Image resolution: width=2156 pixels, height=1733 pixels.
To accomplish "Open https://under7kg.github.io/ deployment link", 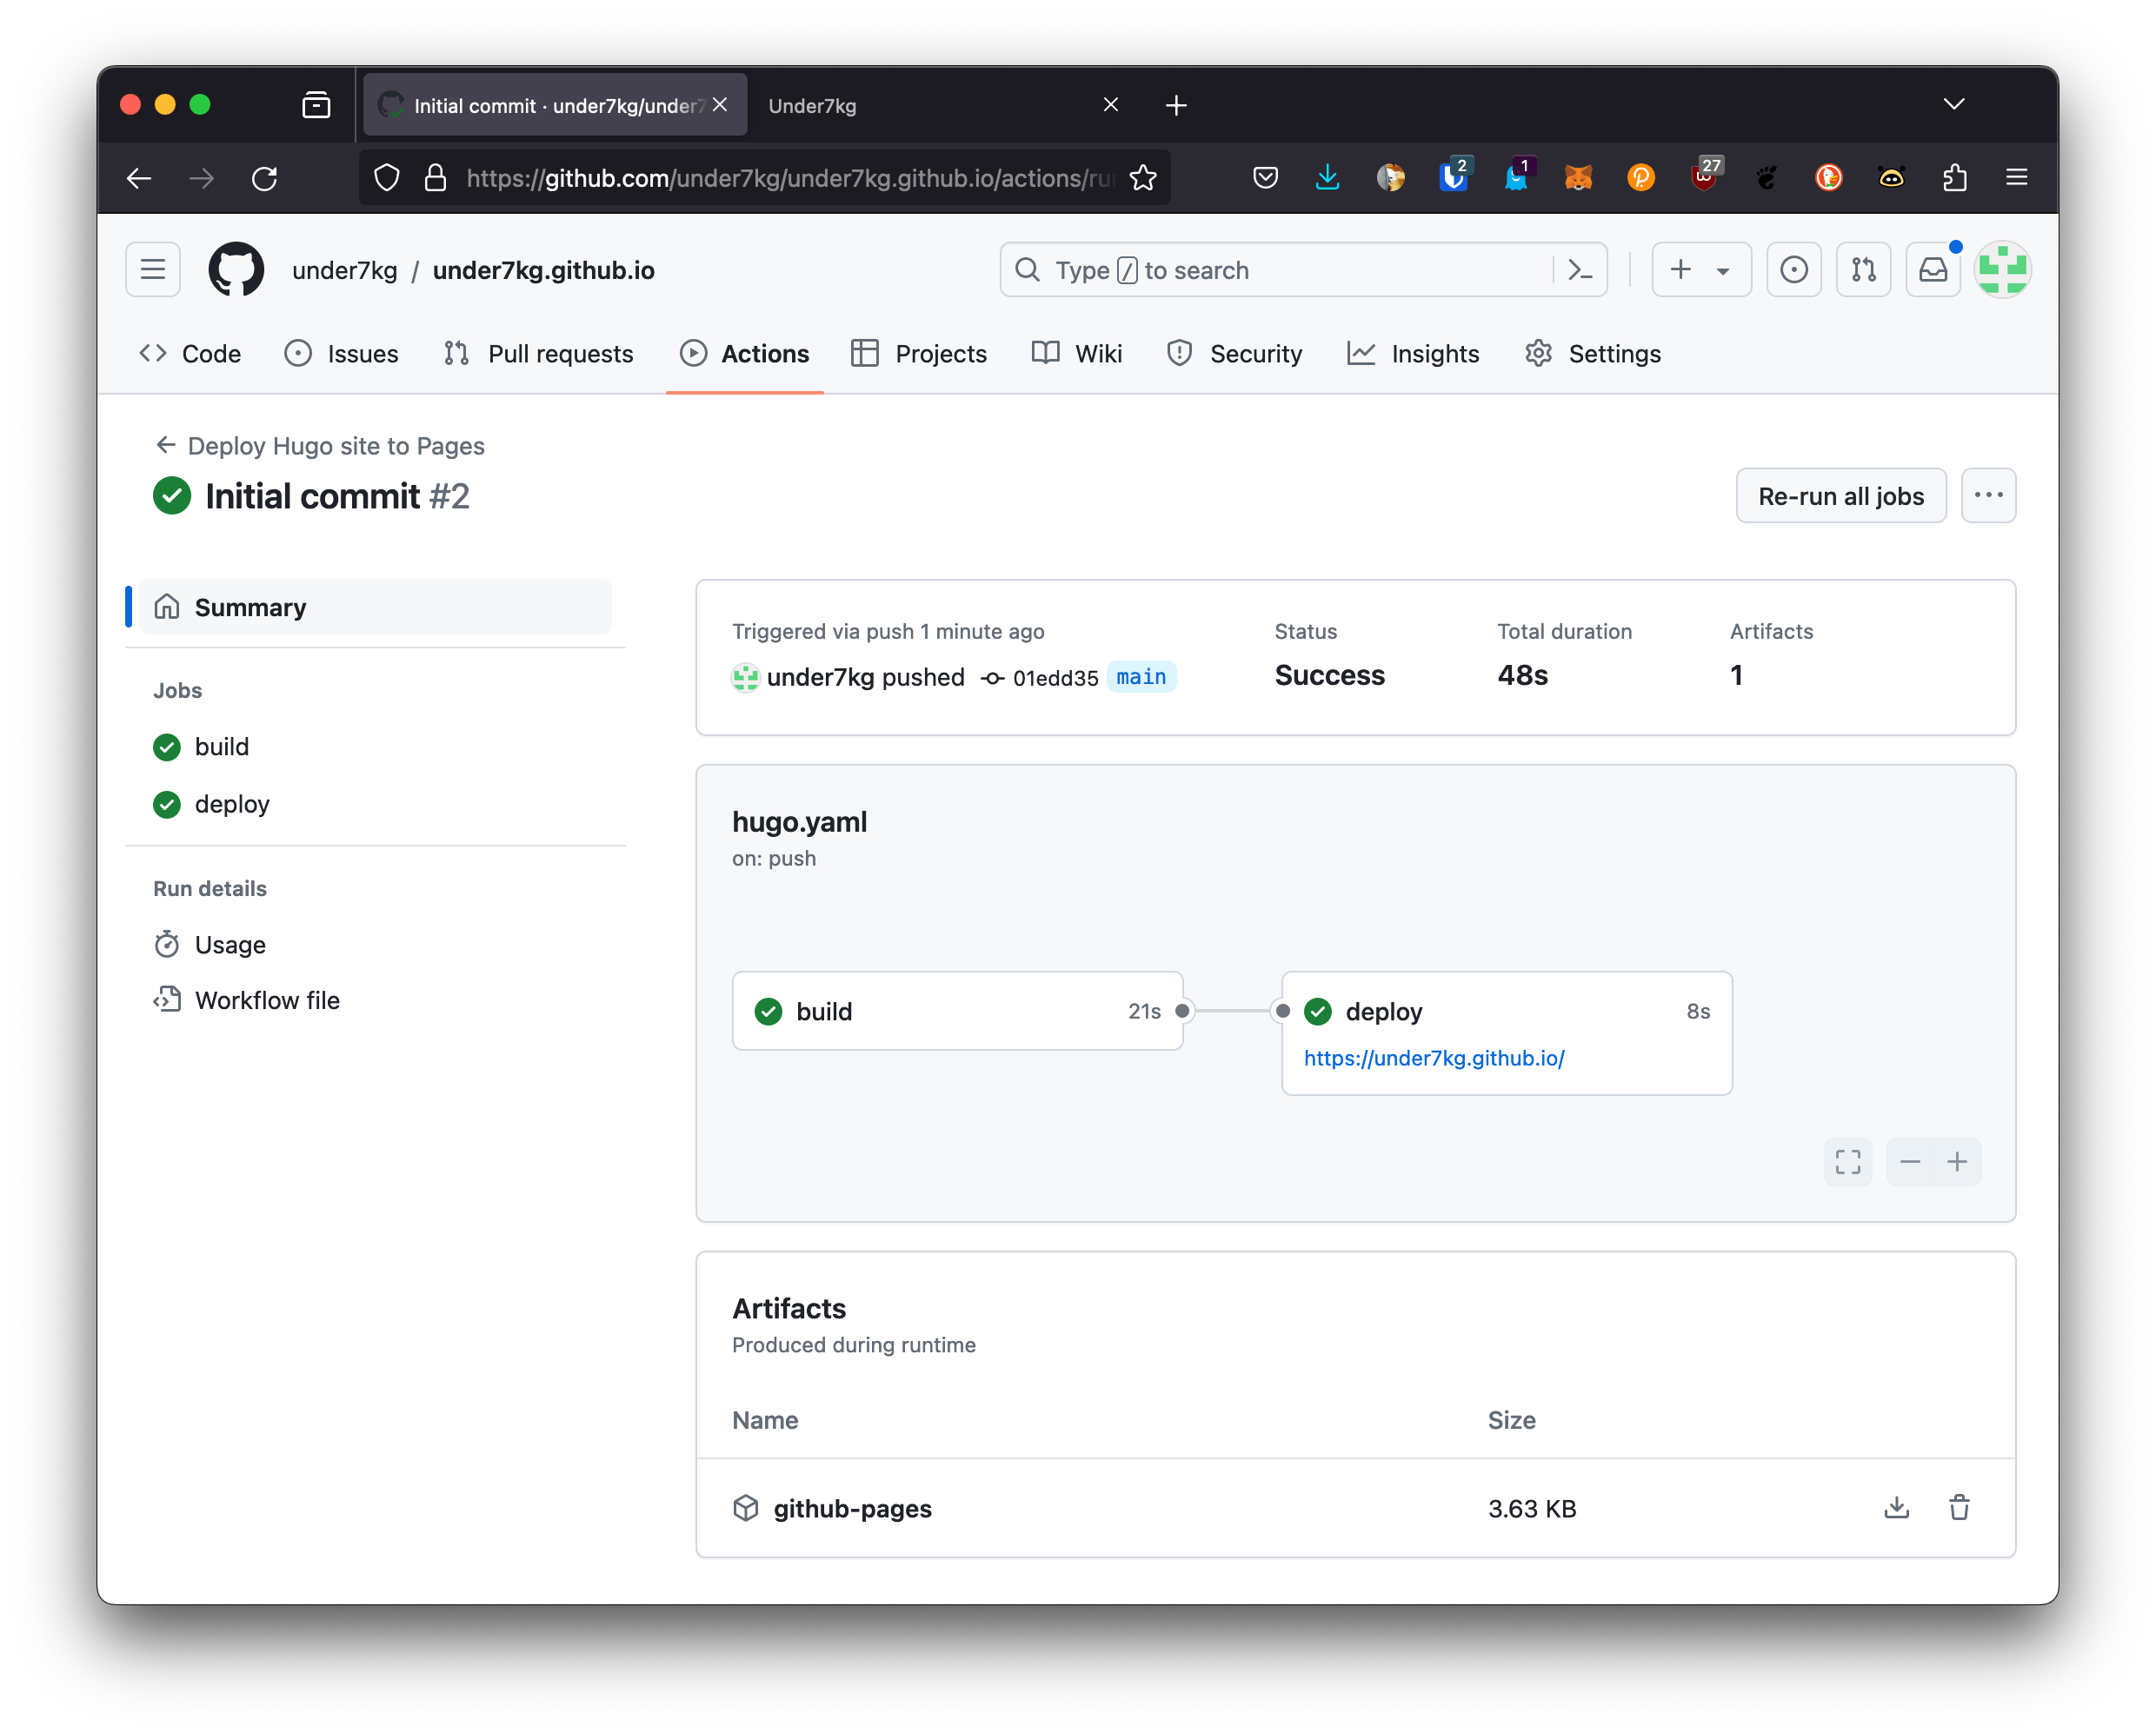I will click(1434, 1058).
